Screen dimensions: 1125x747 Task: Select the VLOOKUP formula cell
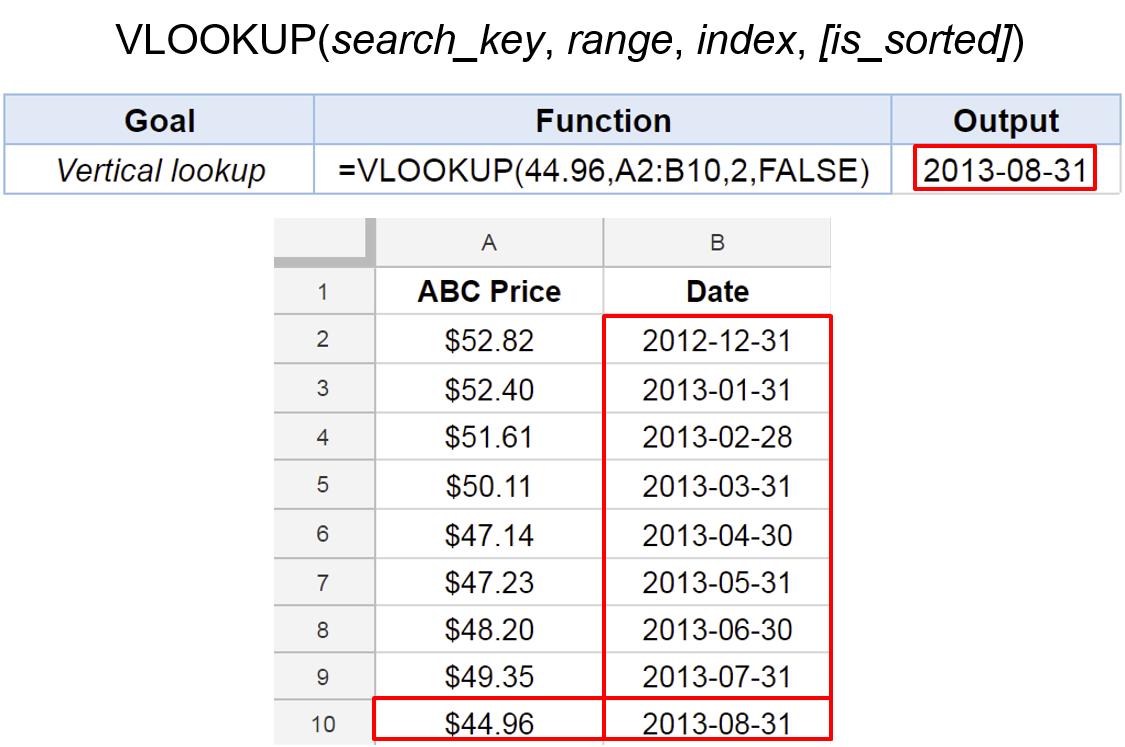tap(603, 170)
